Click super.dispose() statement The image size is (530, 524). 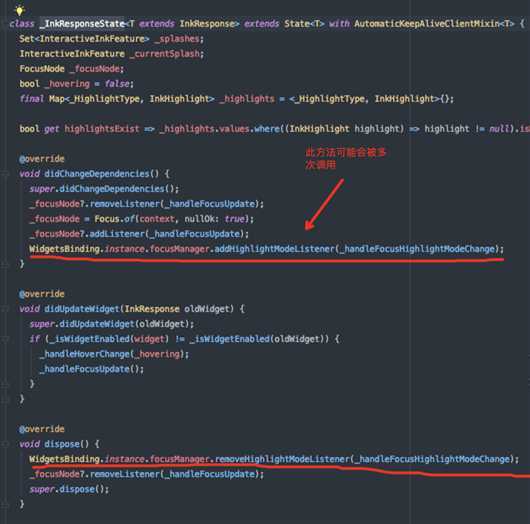tap(69, 489)
